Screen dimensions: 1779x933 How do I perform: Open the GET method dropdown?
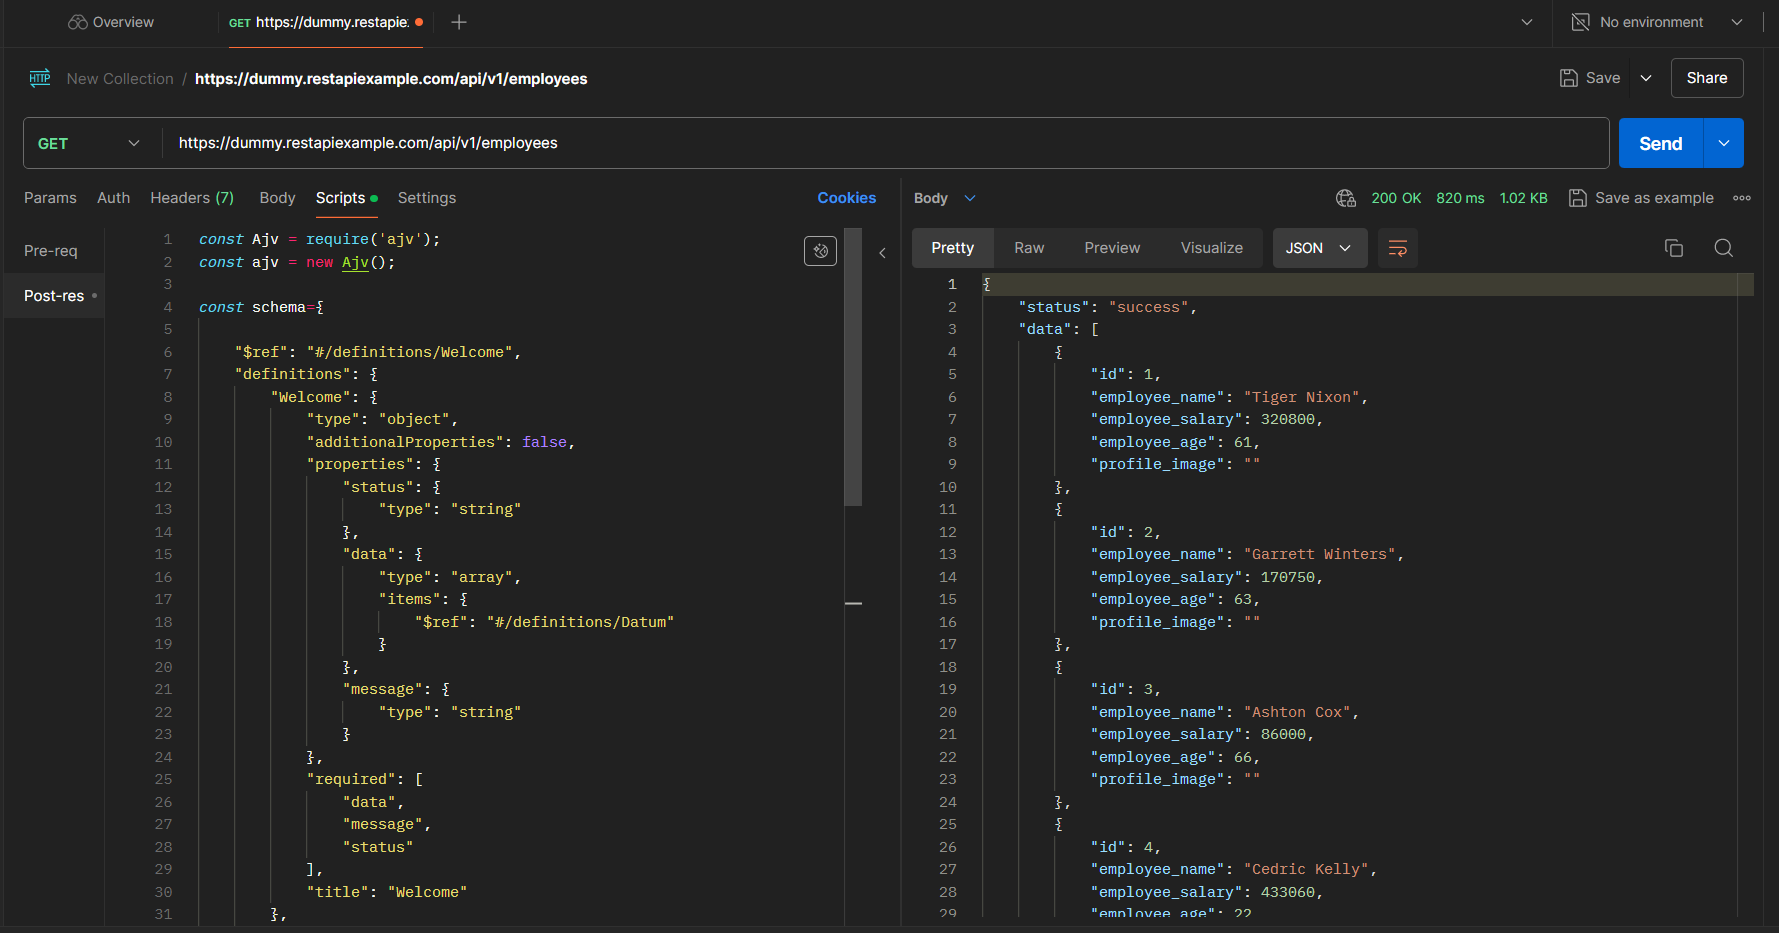tap(134, 143)
